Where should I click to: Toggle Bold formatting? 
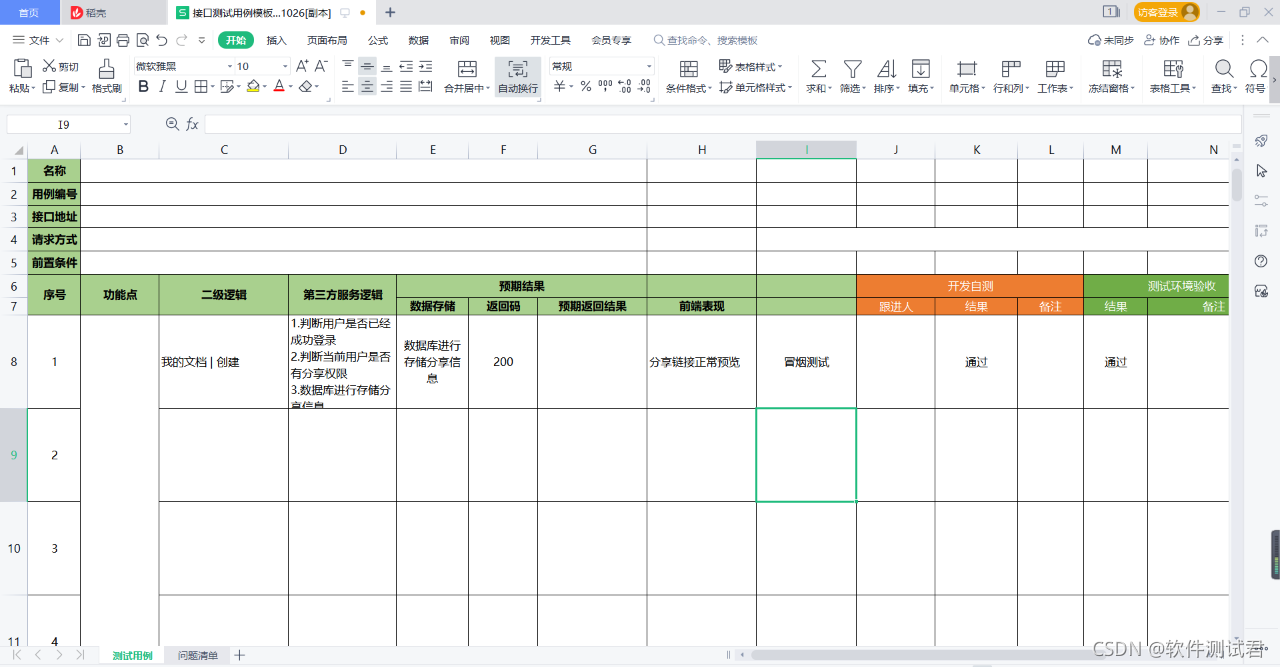point(143,87)
